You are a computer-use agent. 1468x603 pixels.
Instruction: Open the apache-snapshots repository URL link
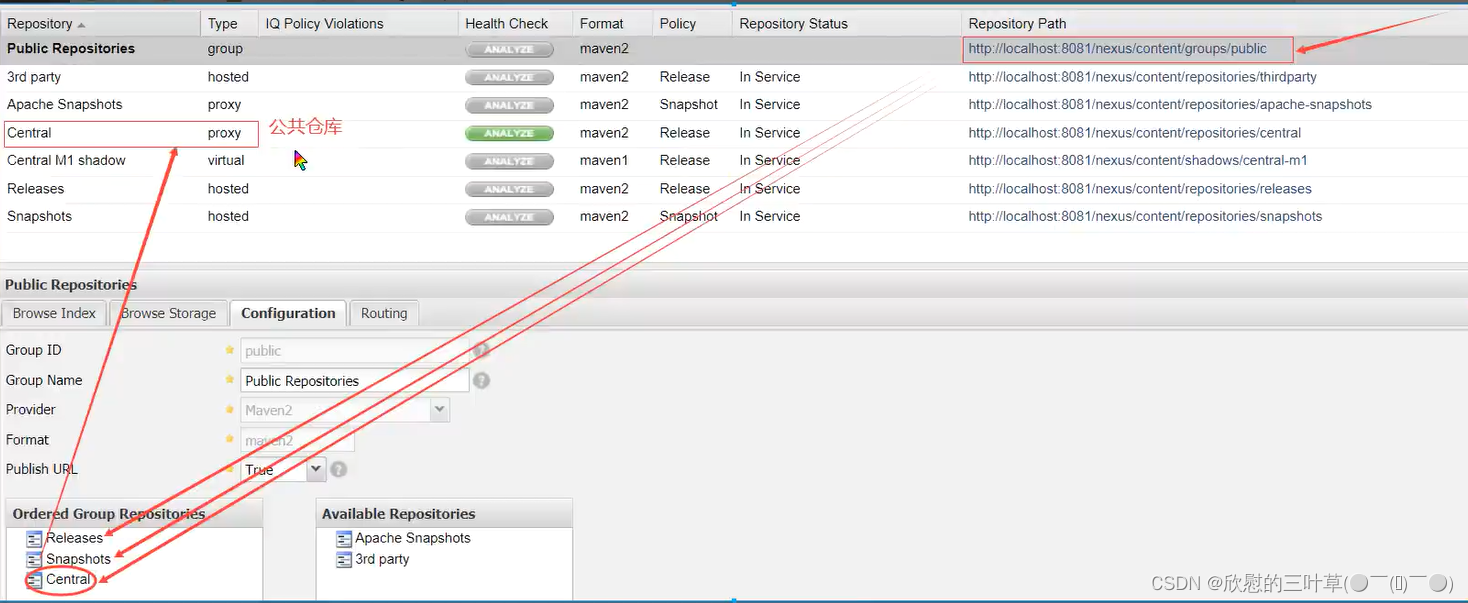1170,105
